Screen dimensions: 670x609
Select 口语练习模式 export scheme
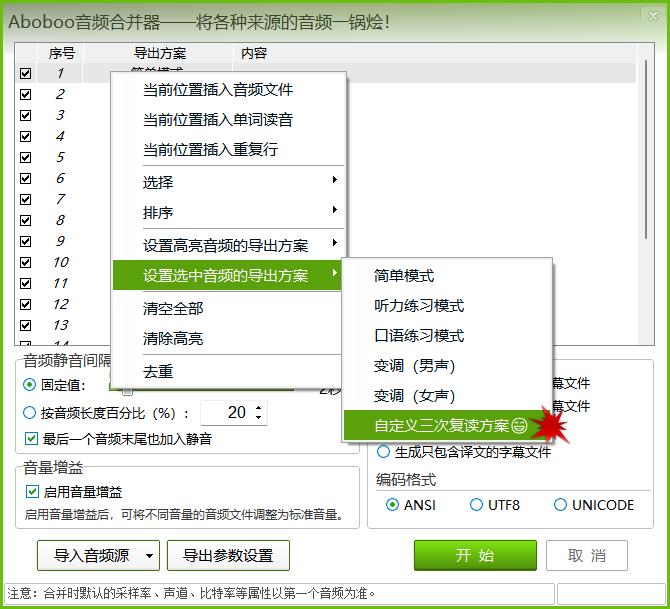447,335
